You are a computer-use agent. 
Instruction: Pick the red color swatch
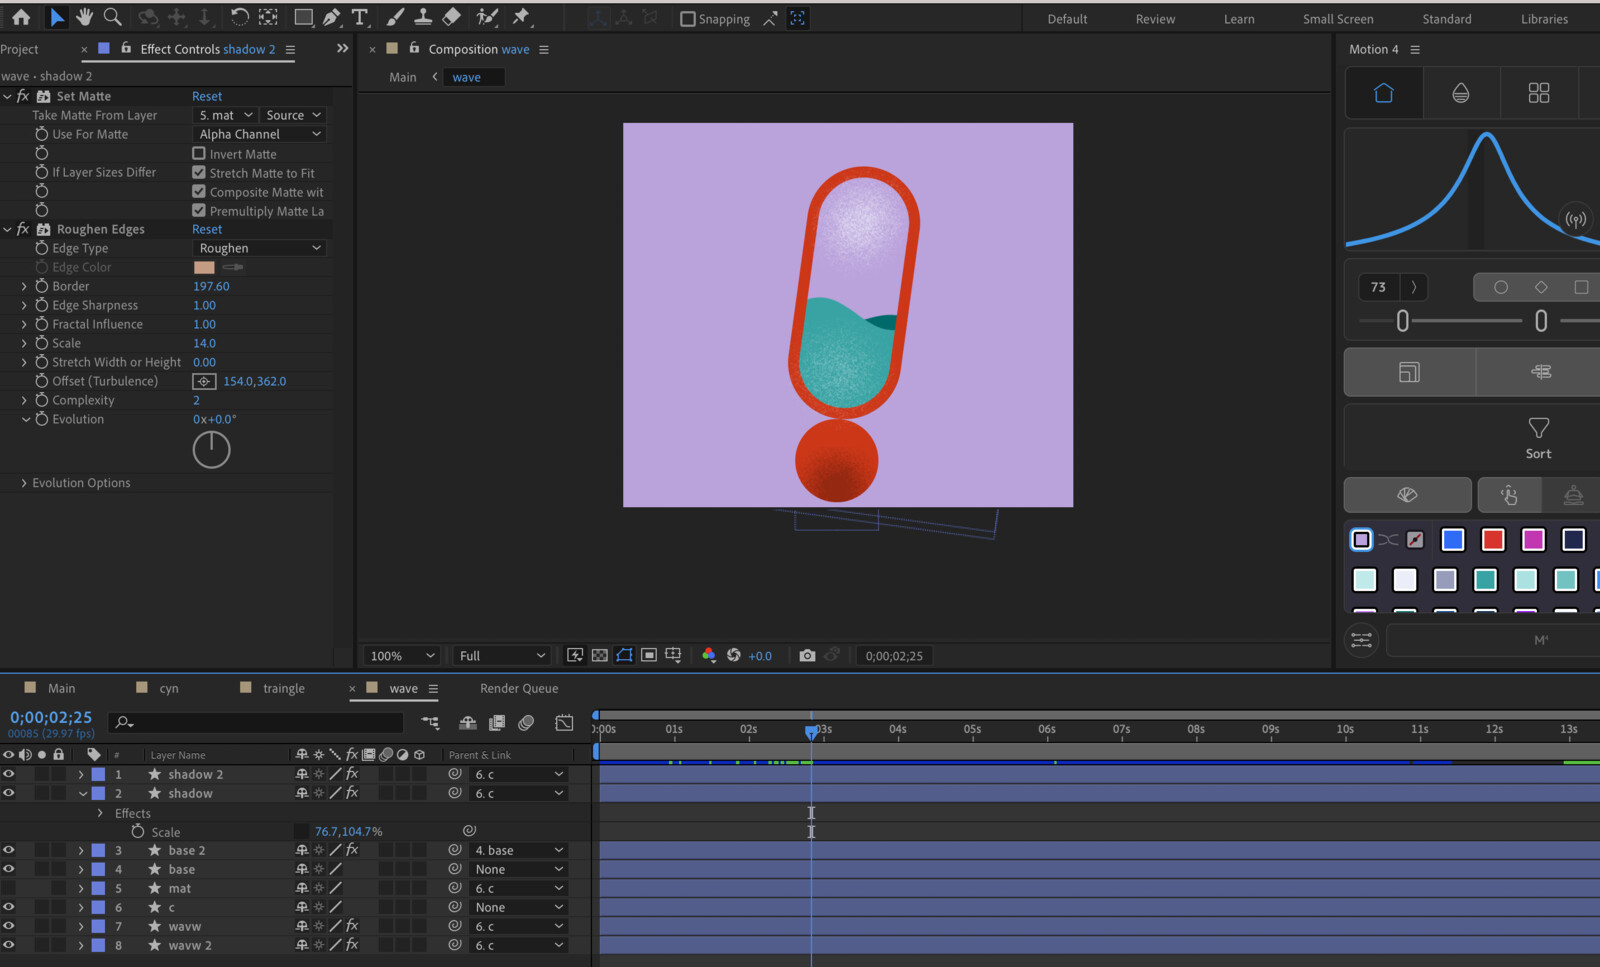point(1492,540)
